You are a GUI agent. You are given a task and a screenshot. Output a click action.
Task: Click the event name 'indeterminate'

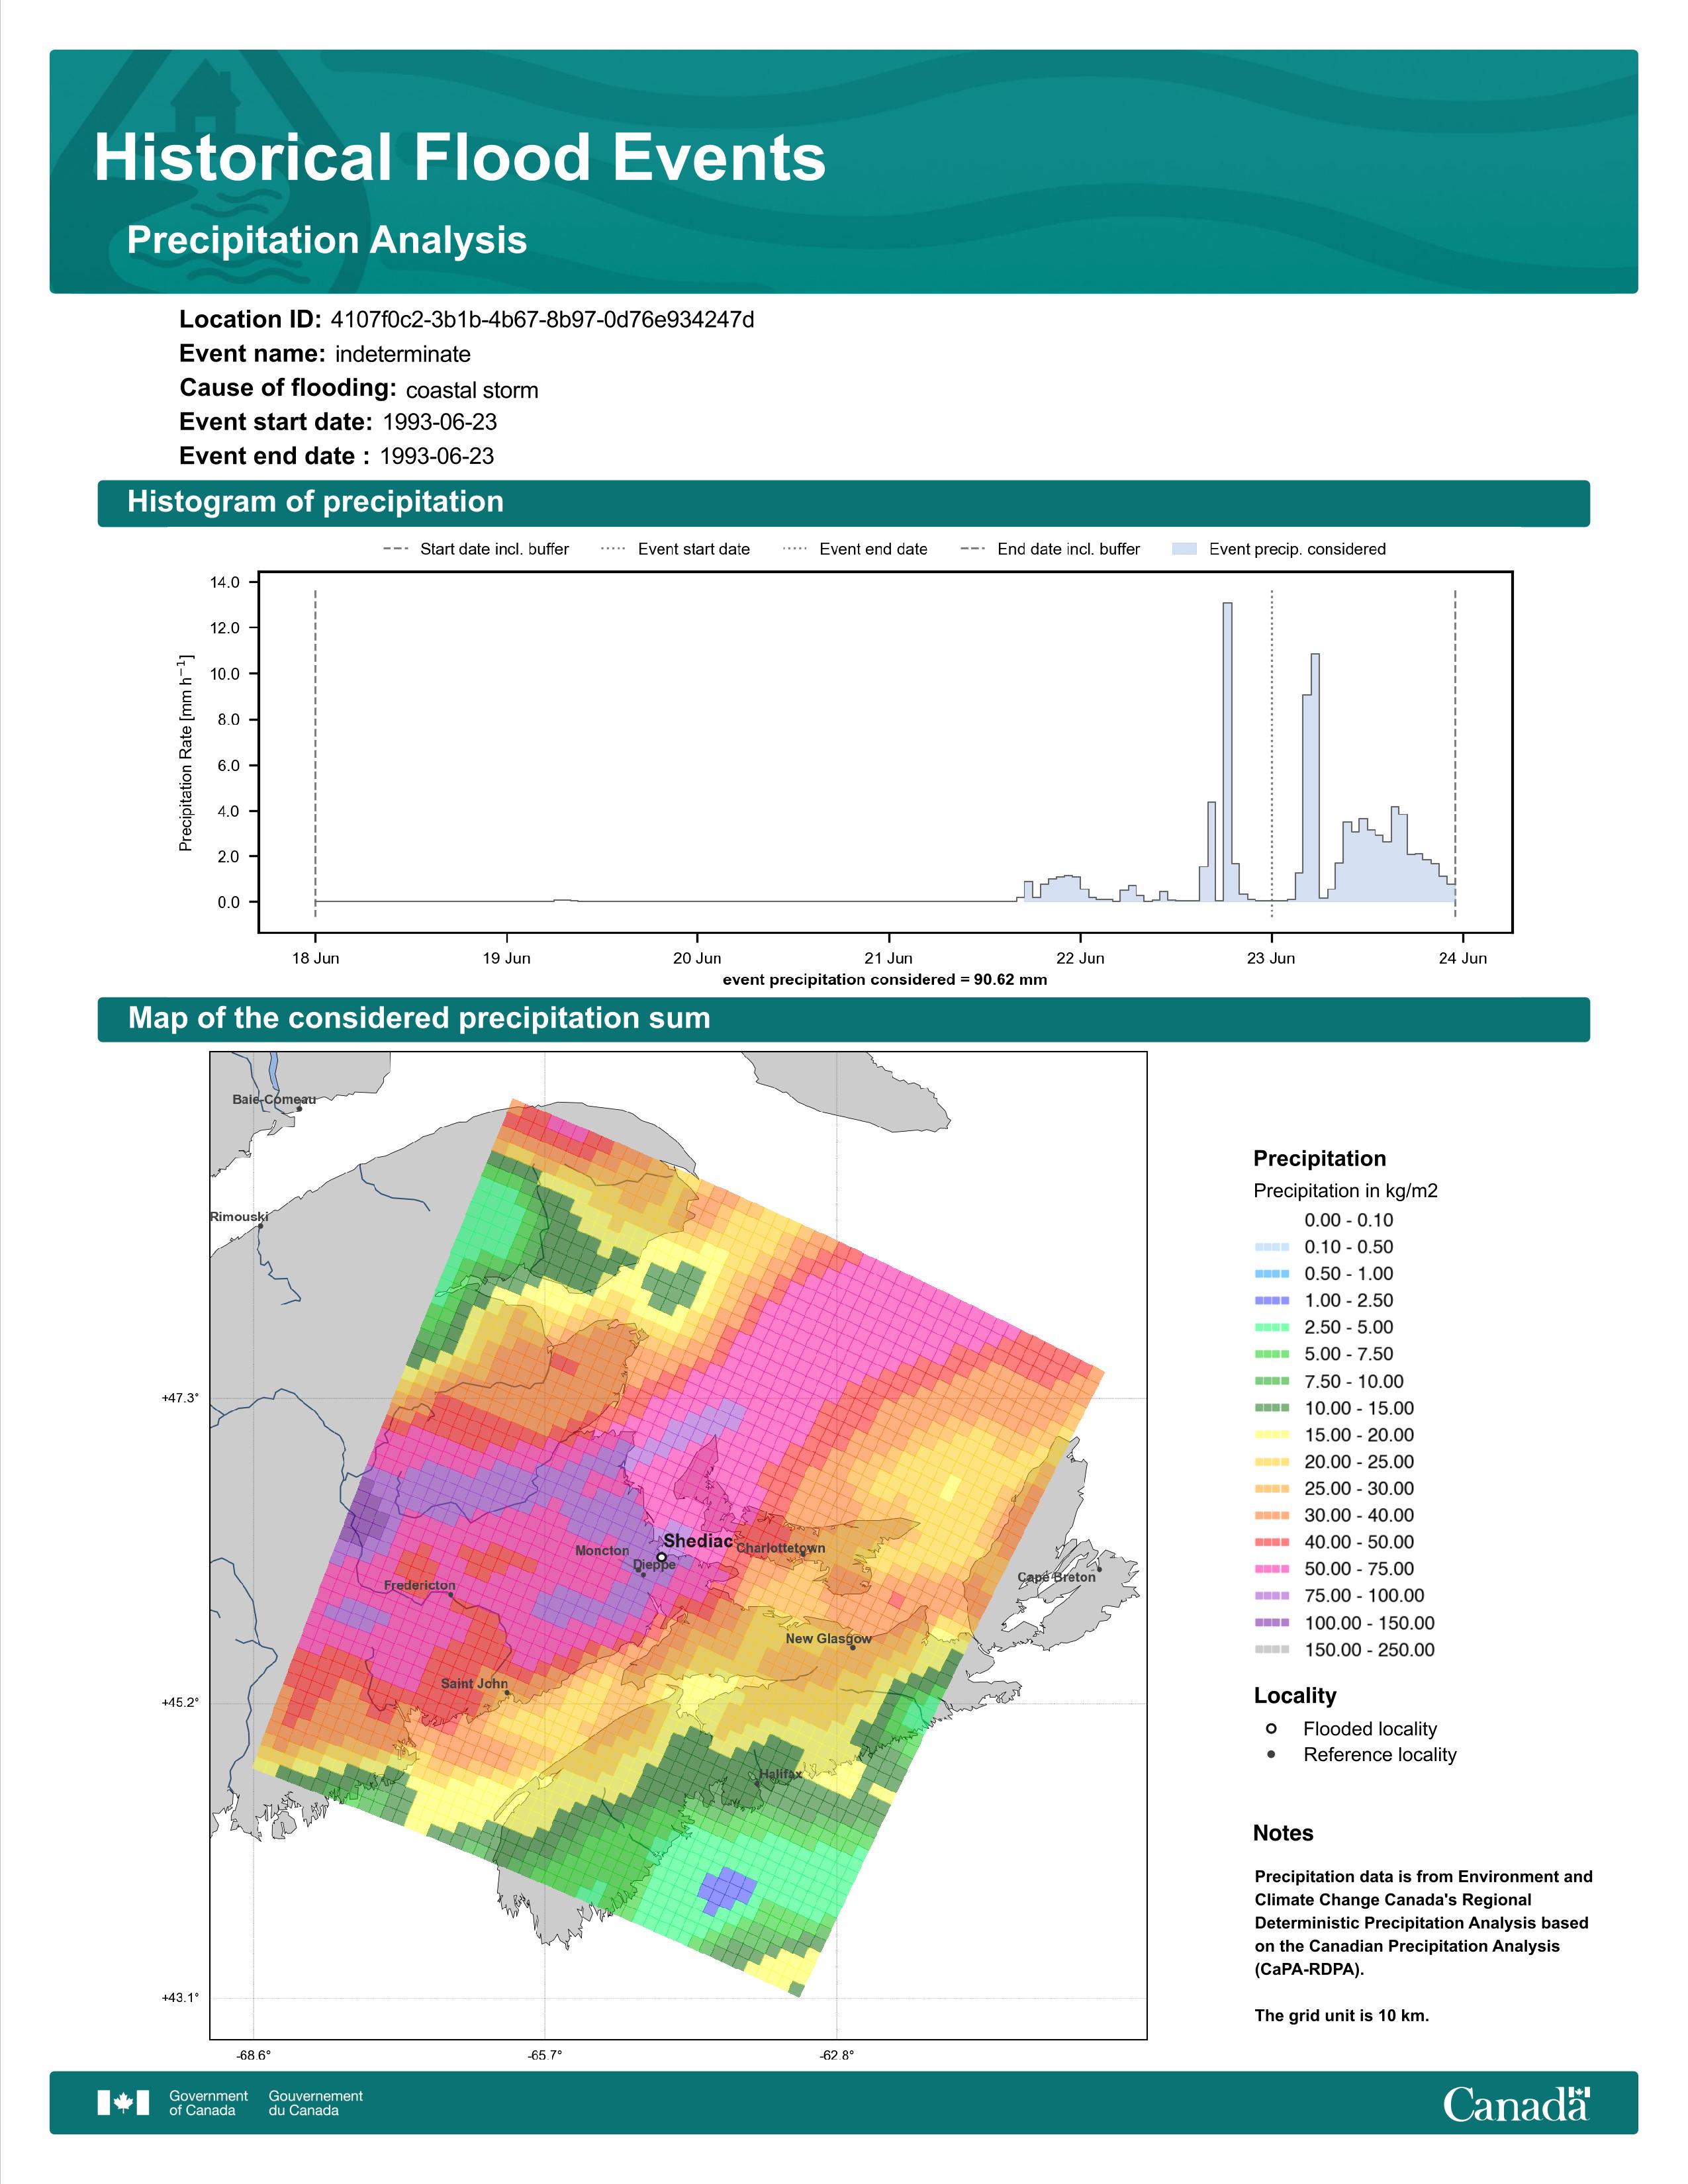point(403,354)
